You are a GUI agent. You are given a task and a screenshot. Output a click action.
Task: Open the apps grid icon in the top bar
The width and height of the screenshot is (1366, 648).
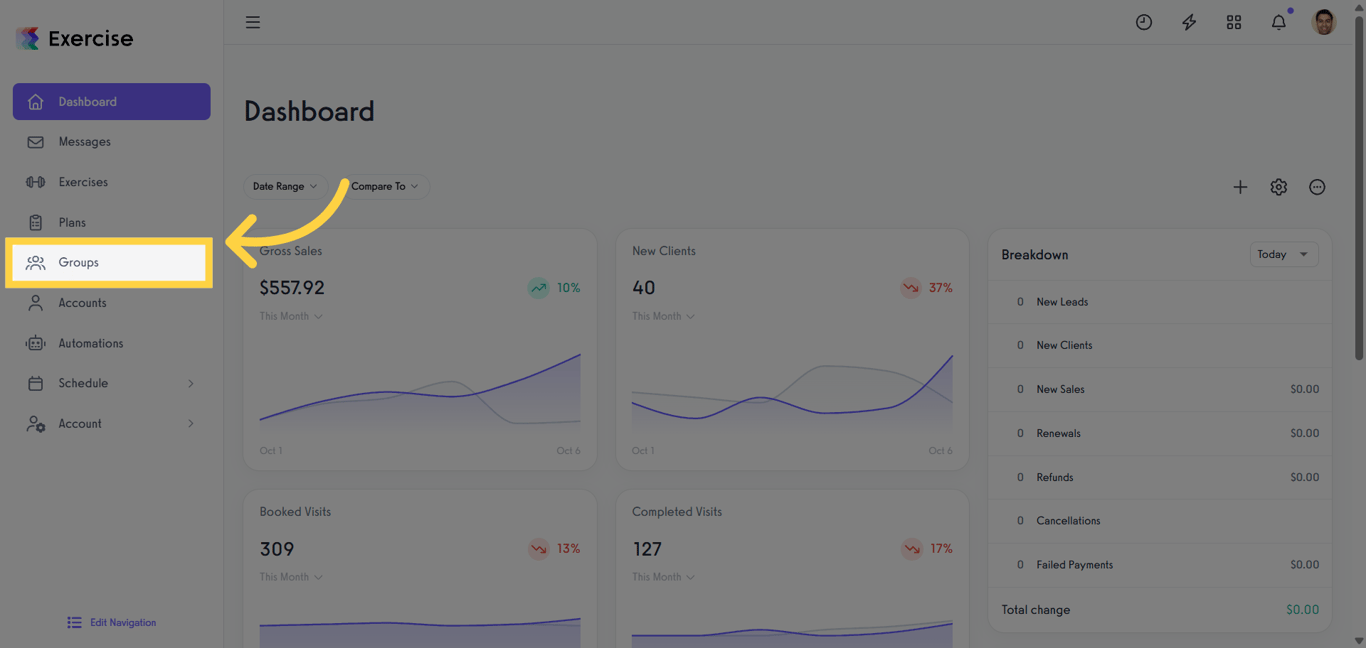(x=1233, y=21)
